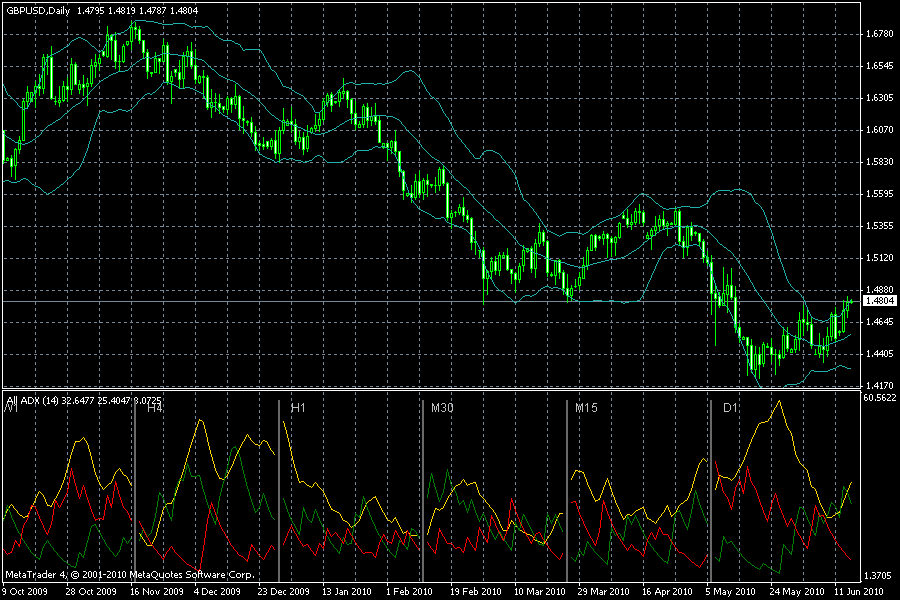Click the 1.5355 price axis value
This screenshot has height=600, width=900.
[x=880, y=226]
